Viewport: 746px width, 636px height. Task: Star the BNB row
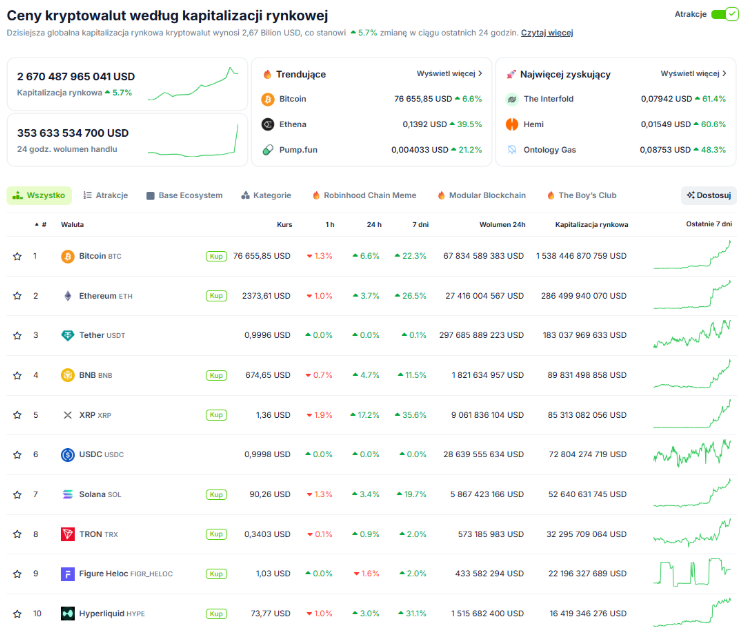[x=18, y=376]
